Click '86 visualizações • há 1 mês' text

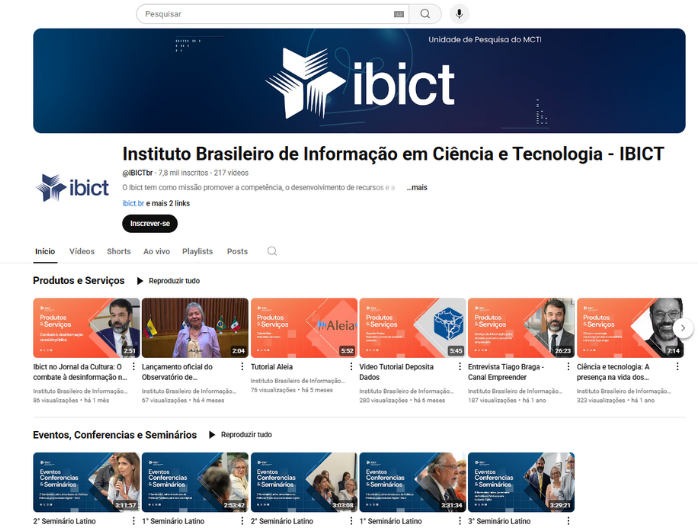click(x=71, y=400)
